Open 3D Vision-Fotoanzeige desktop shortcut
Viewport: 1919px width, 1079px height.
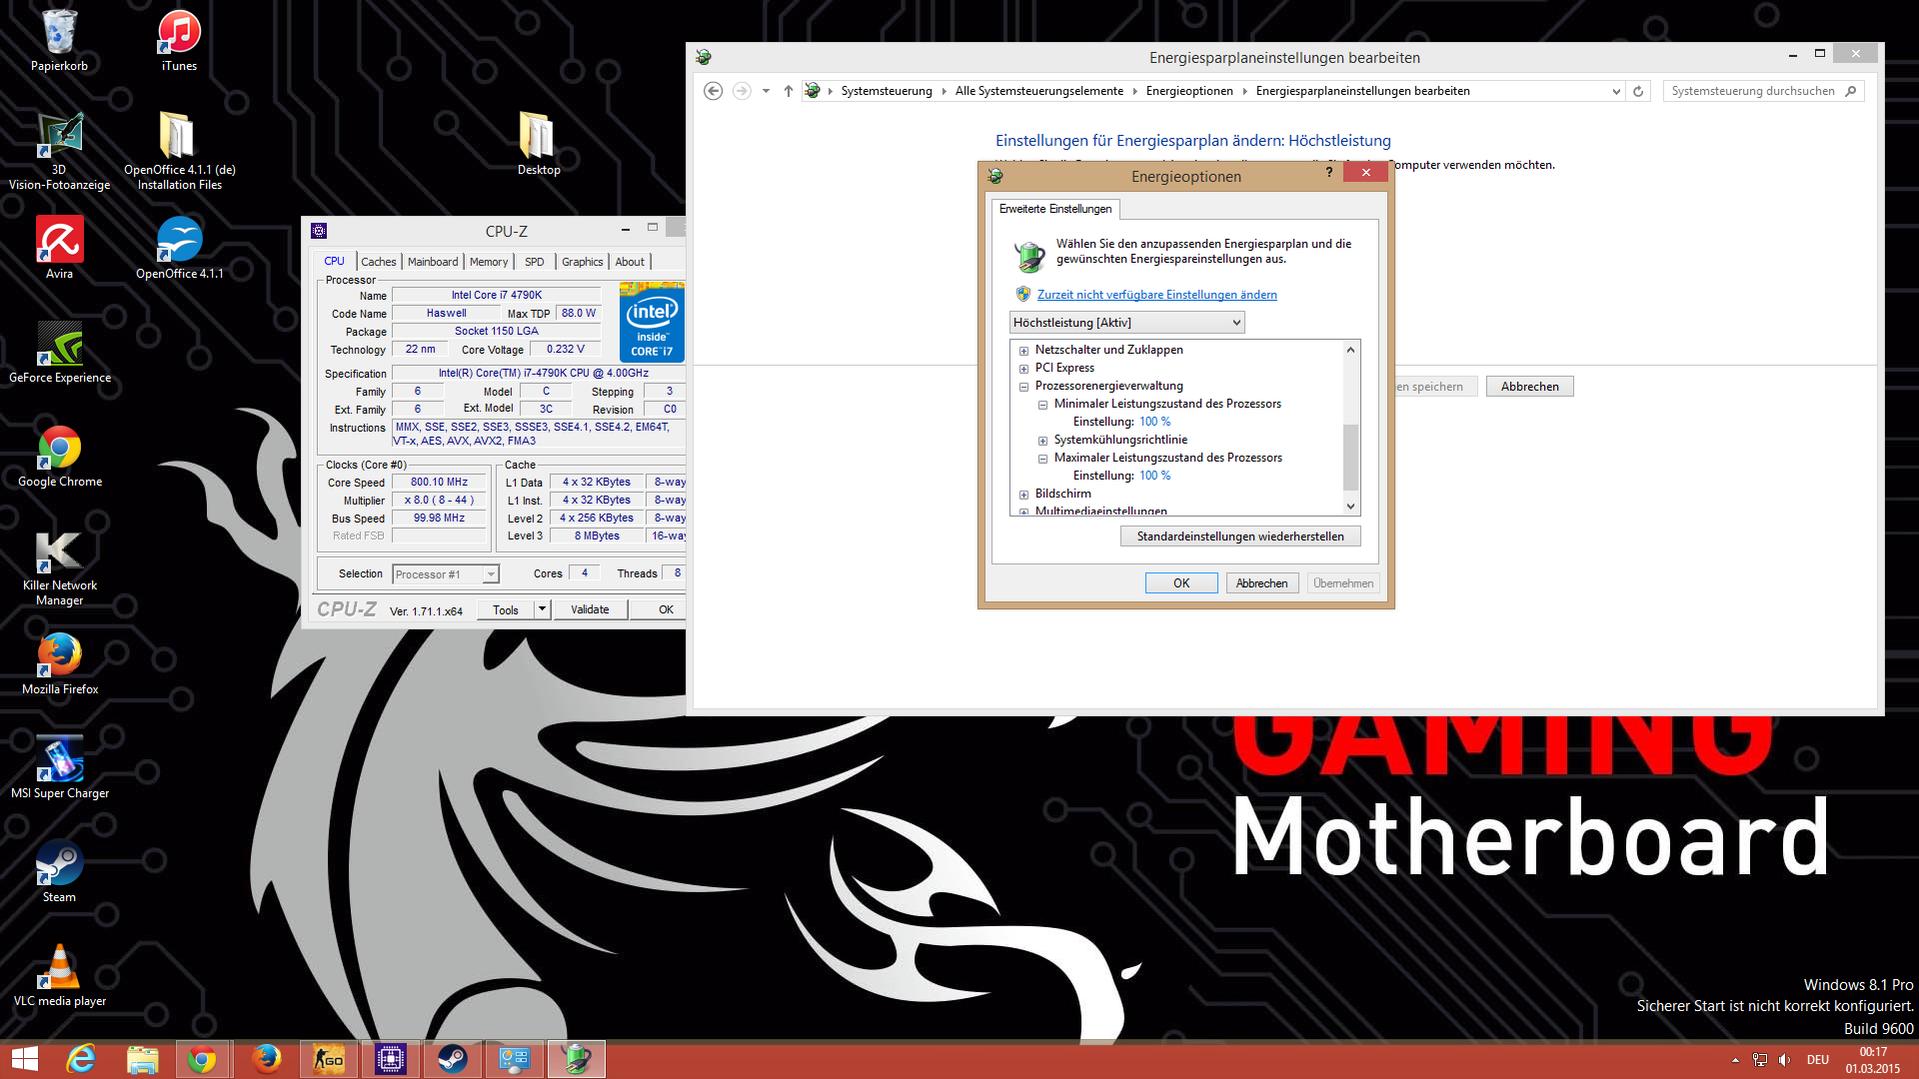point(59,151)
